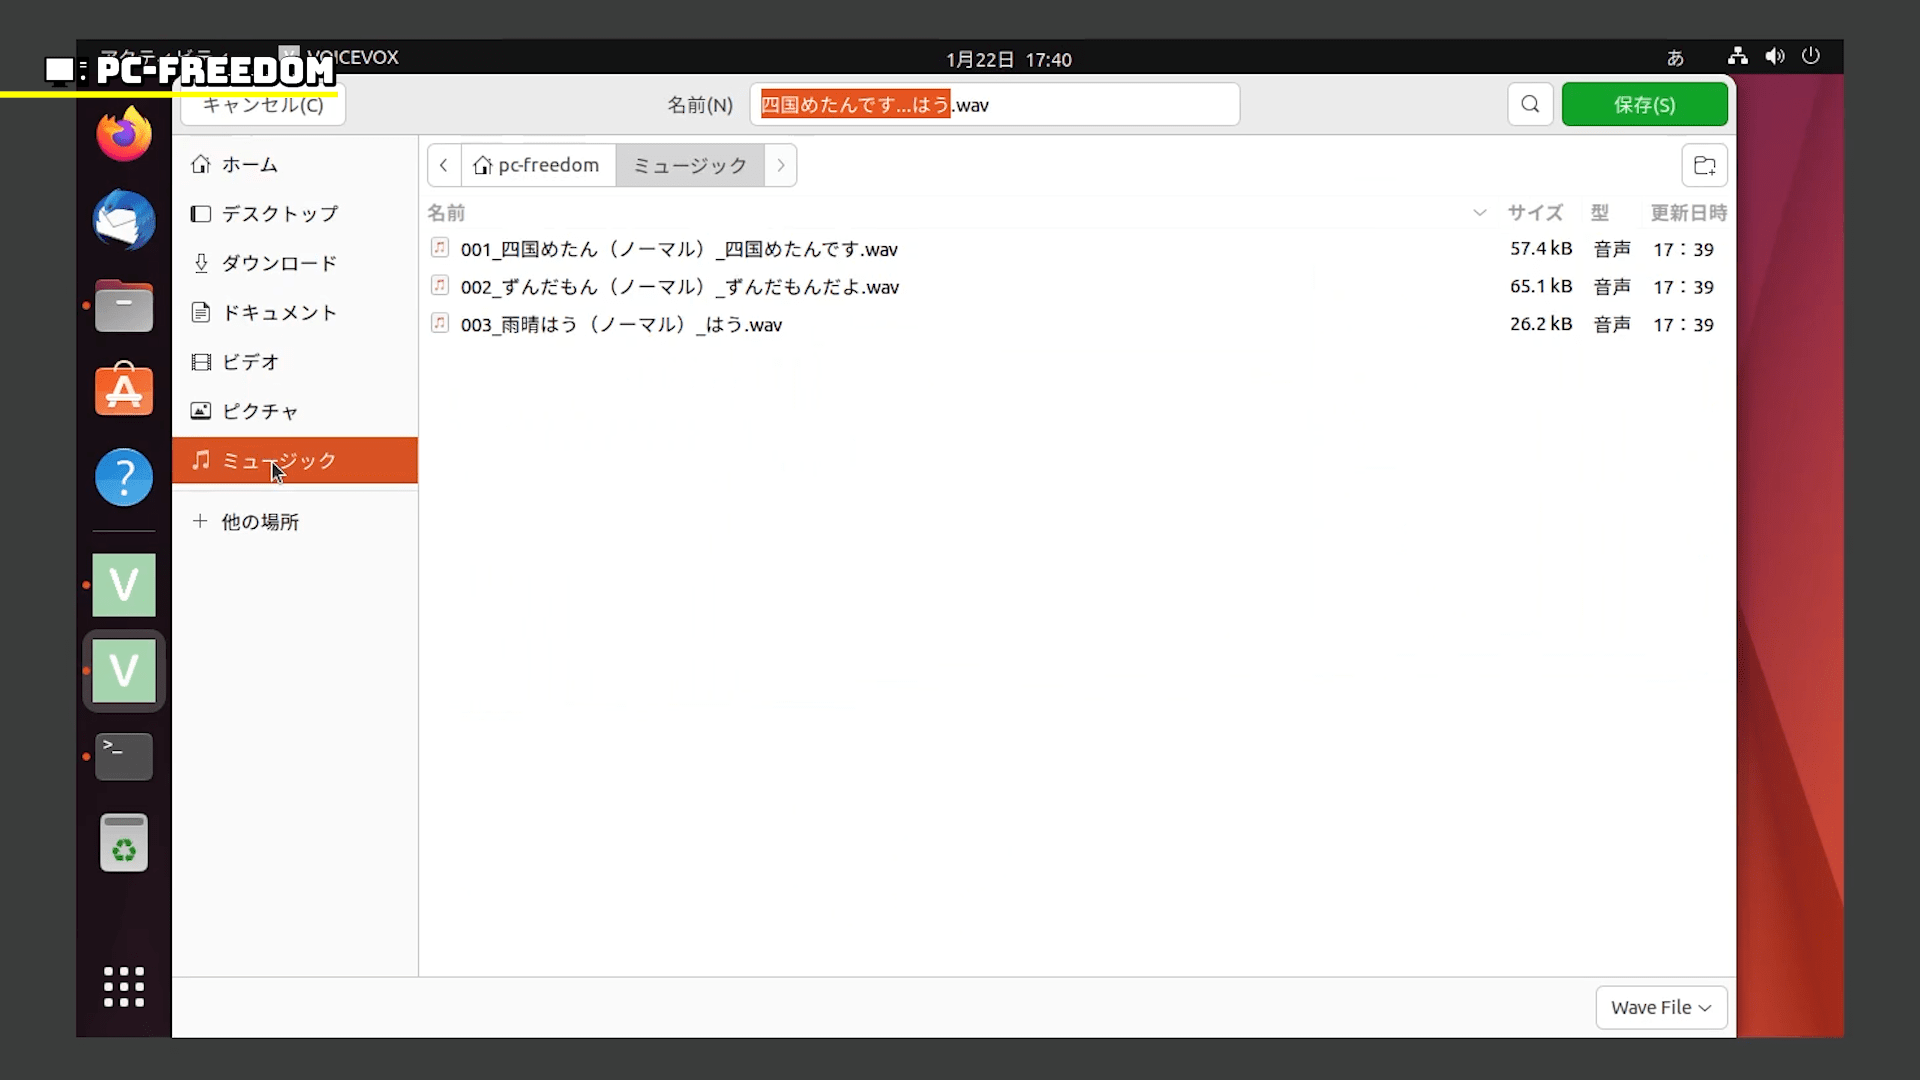Image resolution: width=1920 pixels, height=1080 pixels.
Task: Open Terminal from the dock
Action: (x=124, y=756)
